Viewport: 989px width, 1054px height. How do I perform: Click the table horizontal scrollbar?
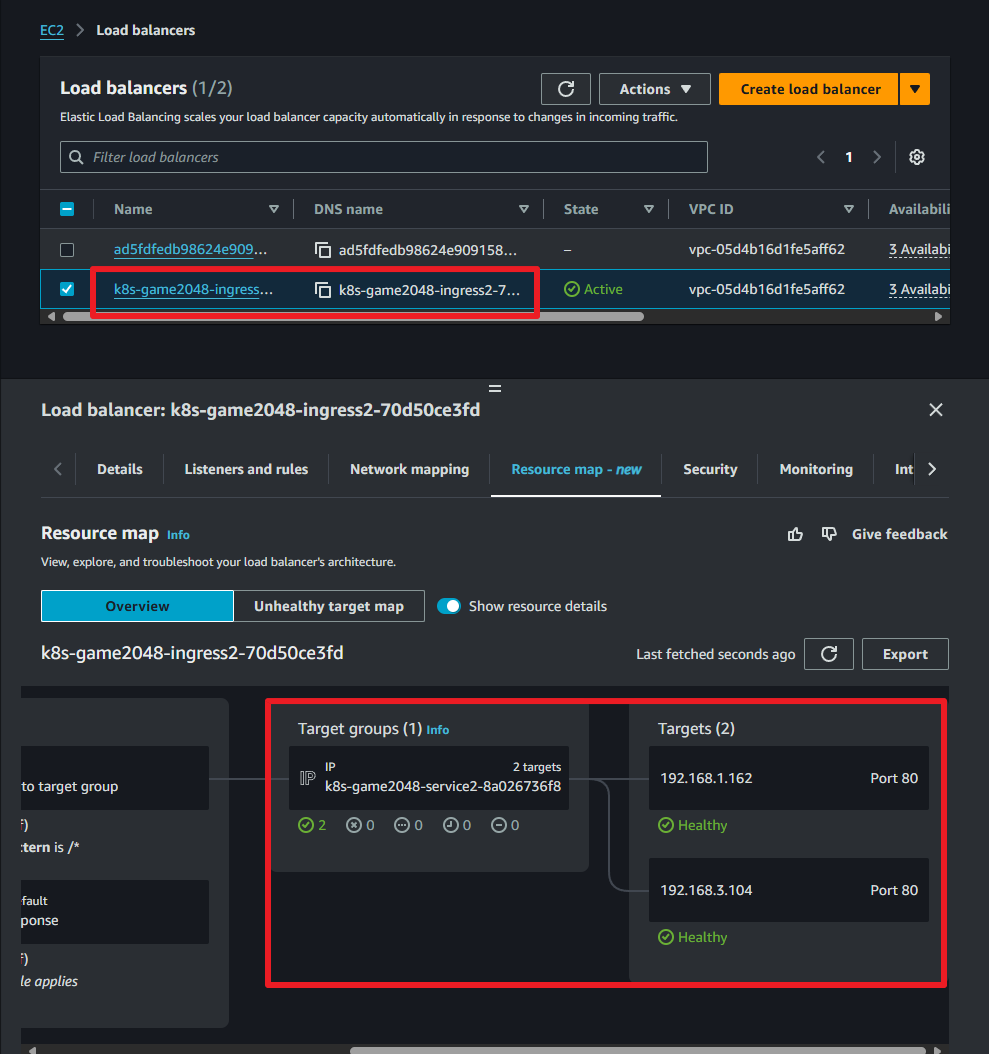[x=353, y=317]
